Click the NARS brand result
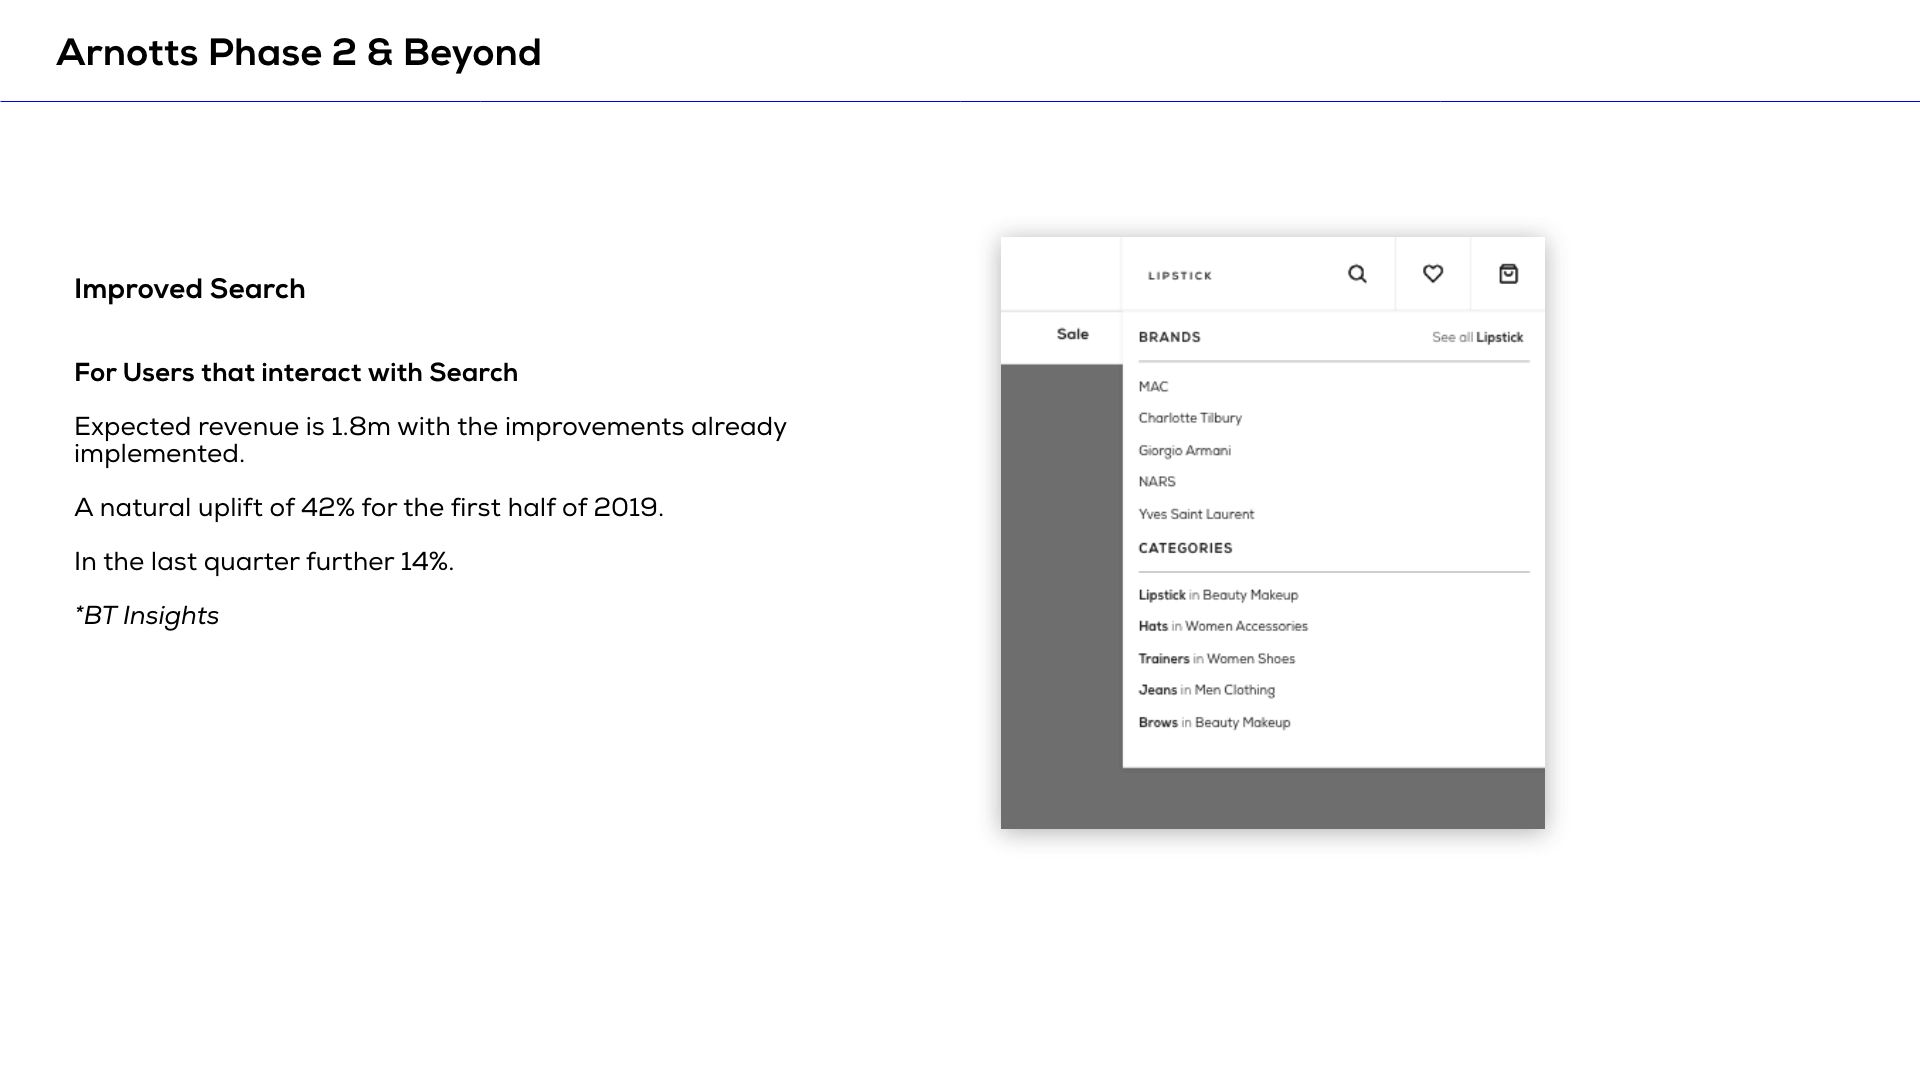 coord(1155,482)
